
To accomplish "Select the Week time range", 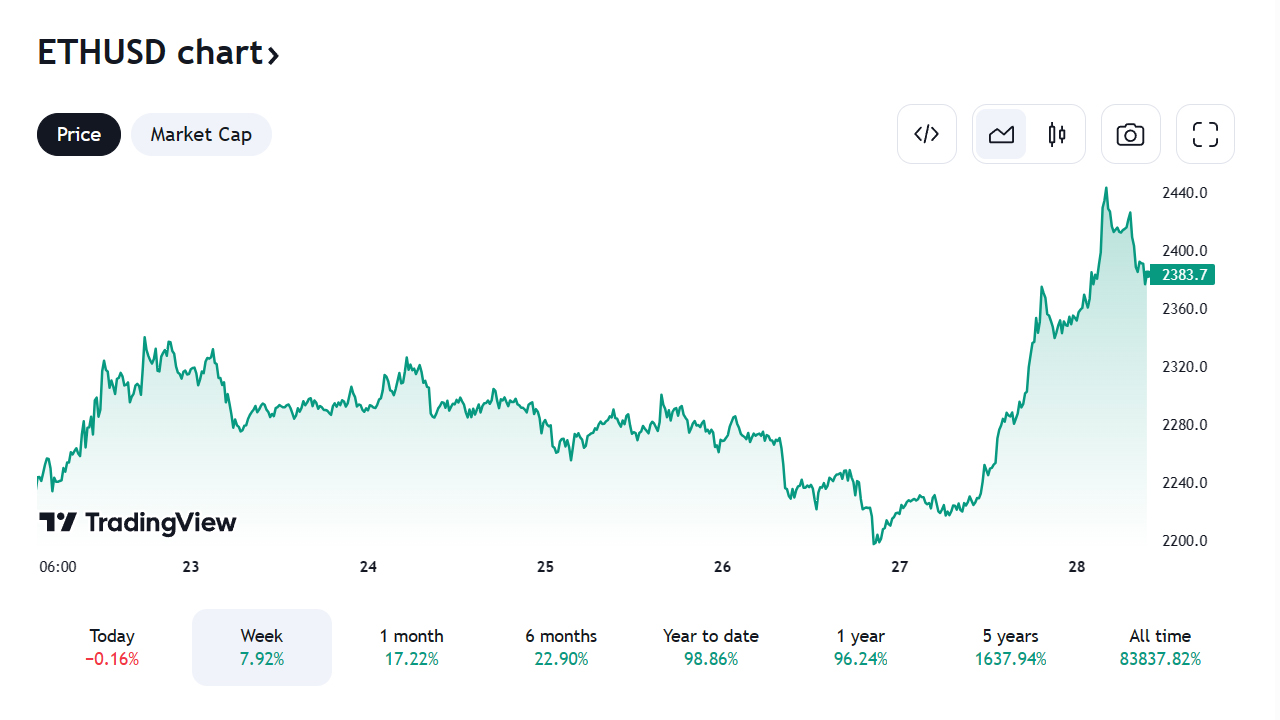I will [x=262, y=647].
